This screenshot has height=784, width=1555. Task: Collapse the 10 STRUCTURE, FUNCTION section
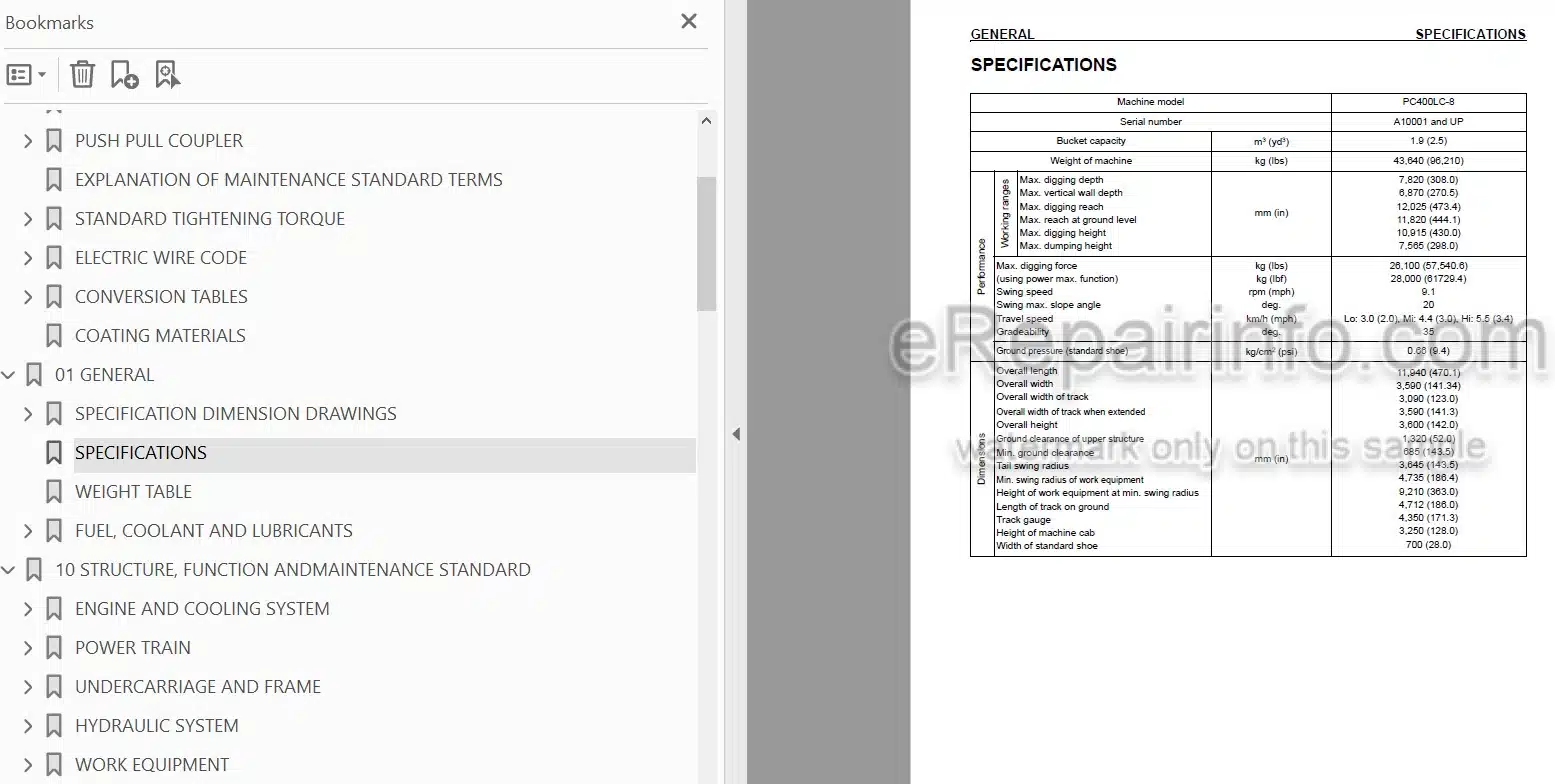(9, 570)
